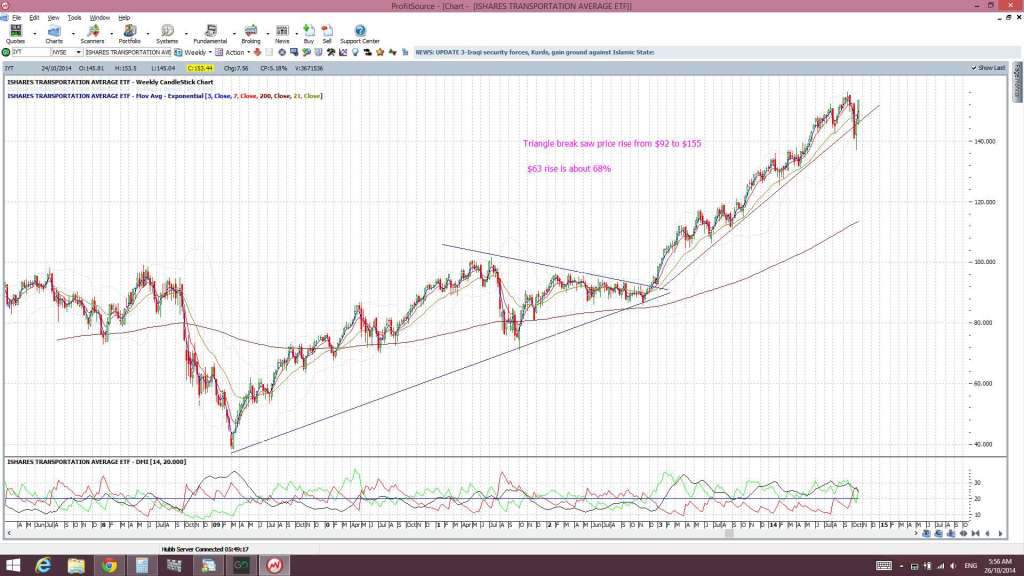
Task: Click the Mov Avg - Exponential indicator label
Action: pos(165,96)
